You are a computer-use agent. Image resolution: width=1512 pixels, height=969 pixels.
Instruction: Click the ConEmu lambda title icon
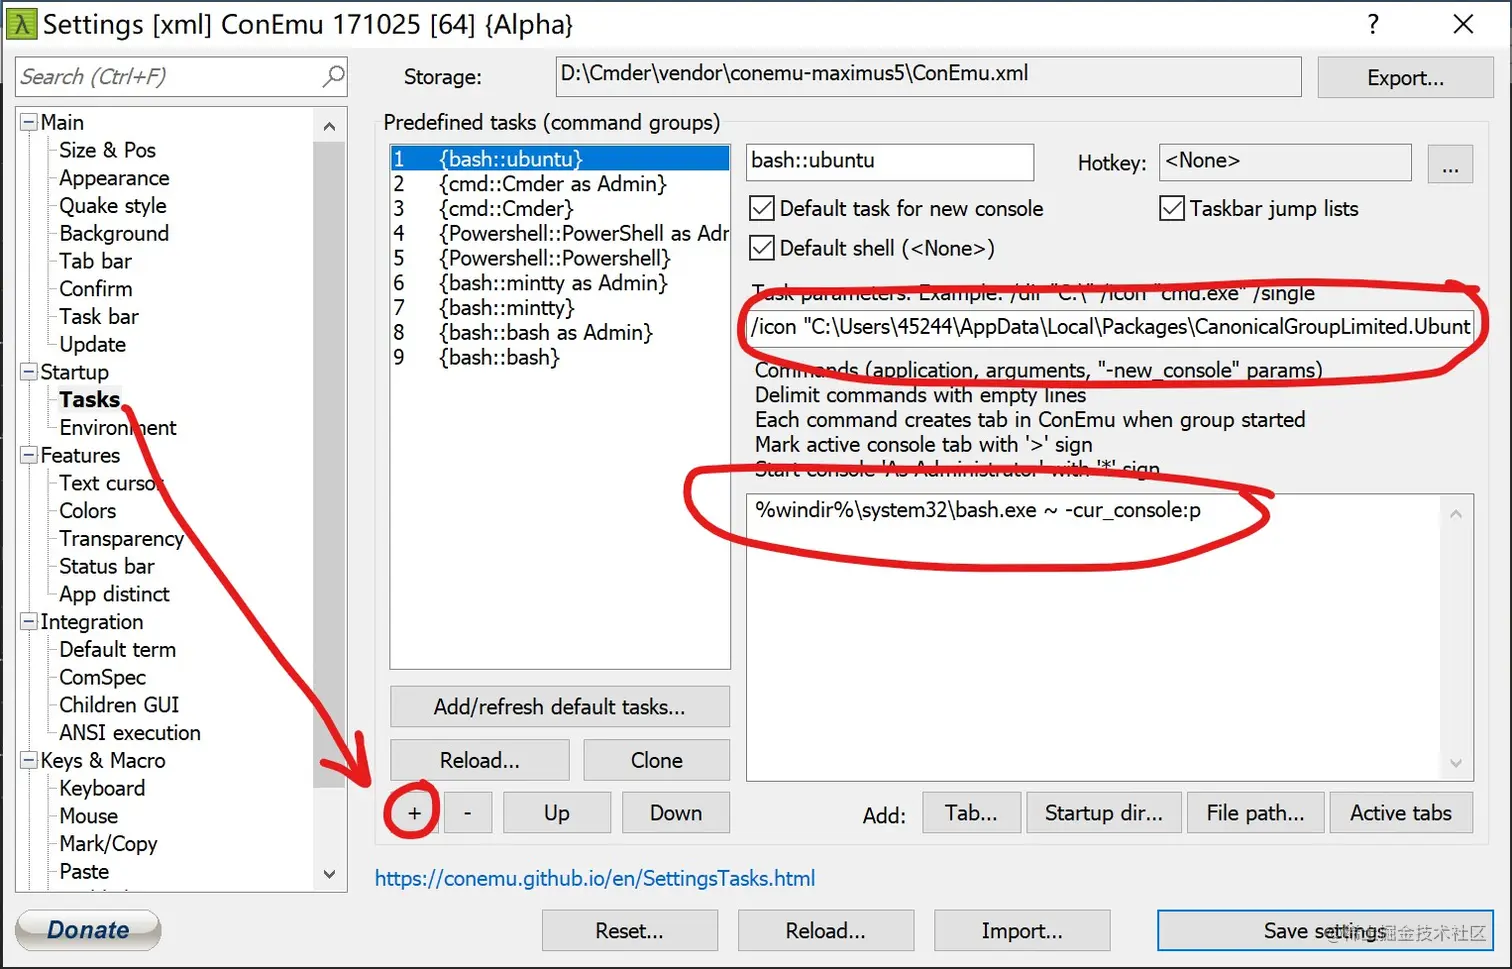point(21,24)
